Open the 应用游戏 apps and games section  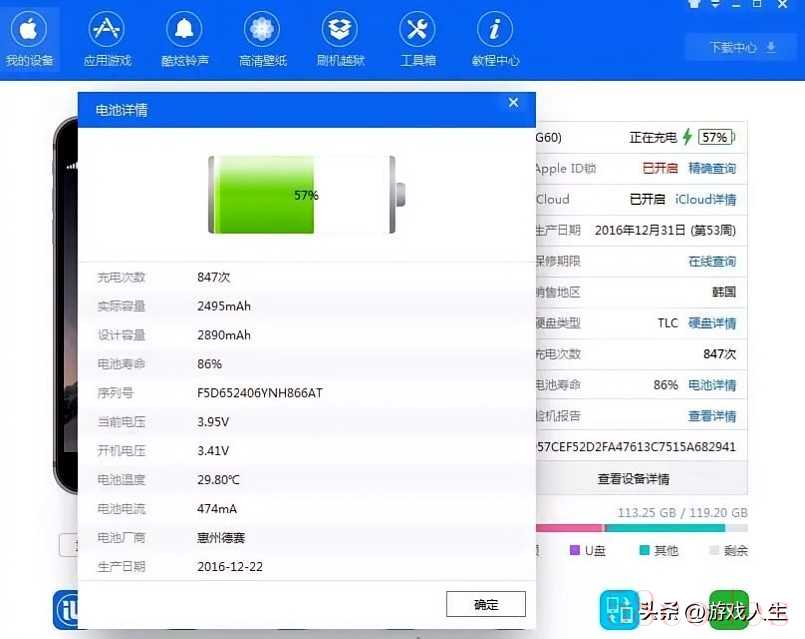(x=107, y=40)
